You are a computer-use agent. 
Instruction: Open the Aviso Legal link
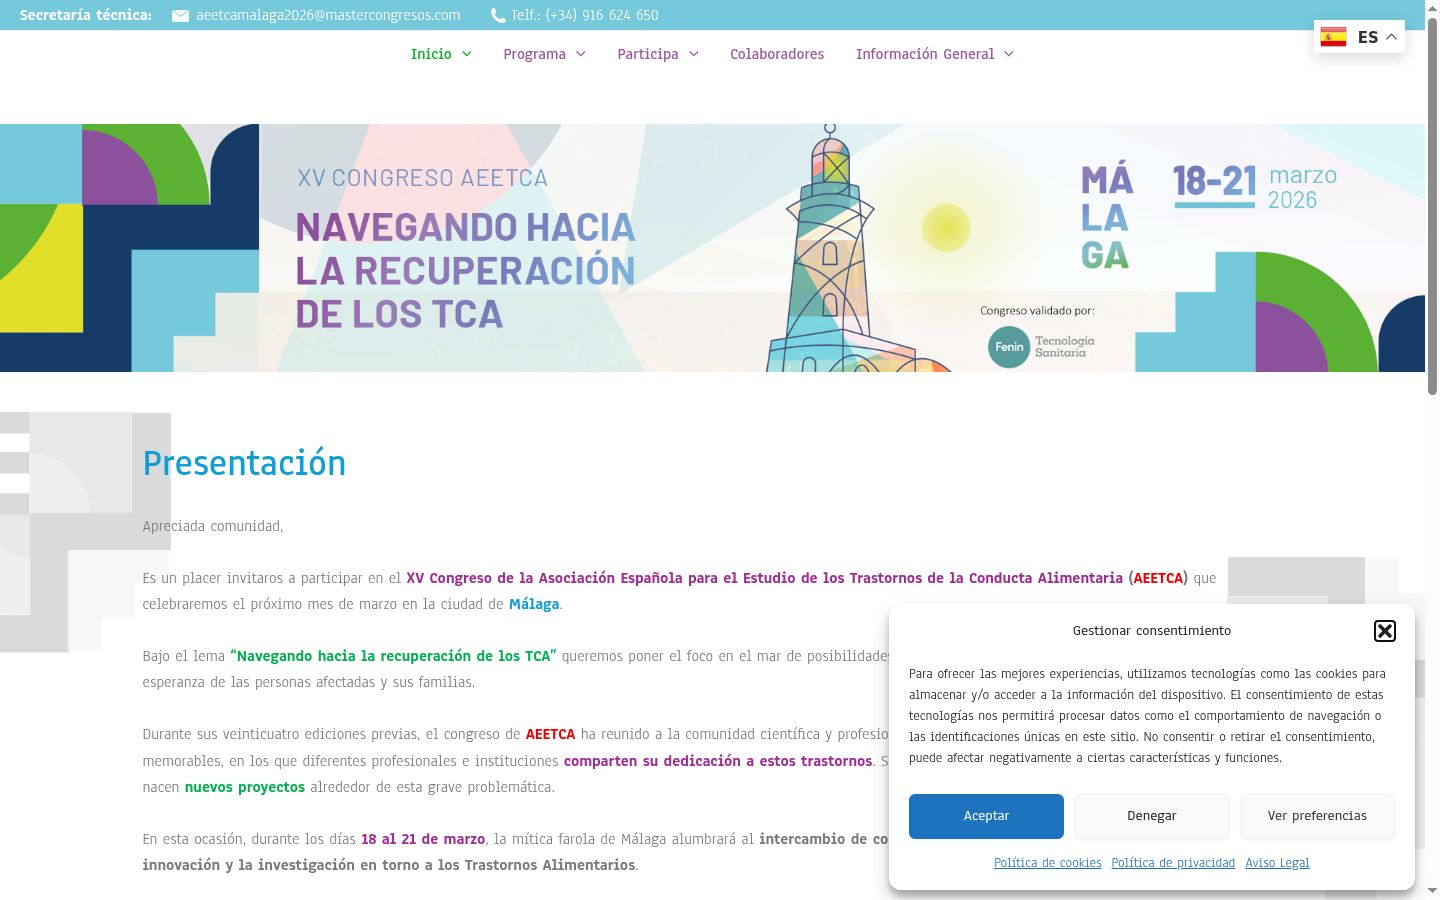tap(1277, 863)
